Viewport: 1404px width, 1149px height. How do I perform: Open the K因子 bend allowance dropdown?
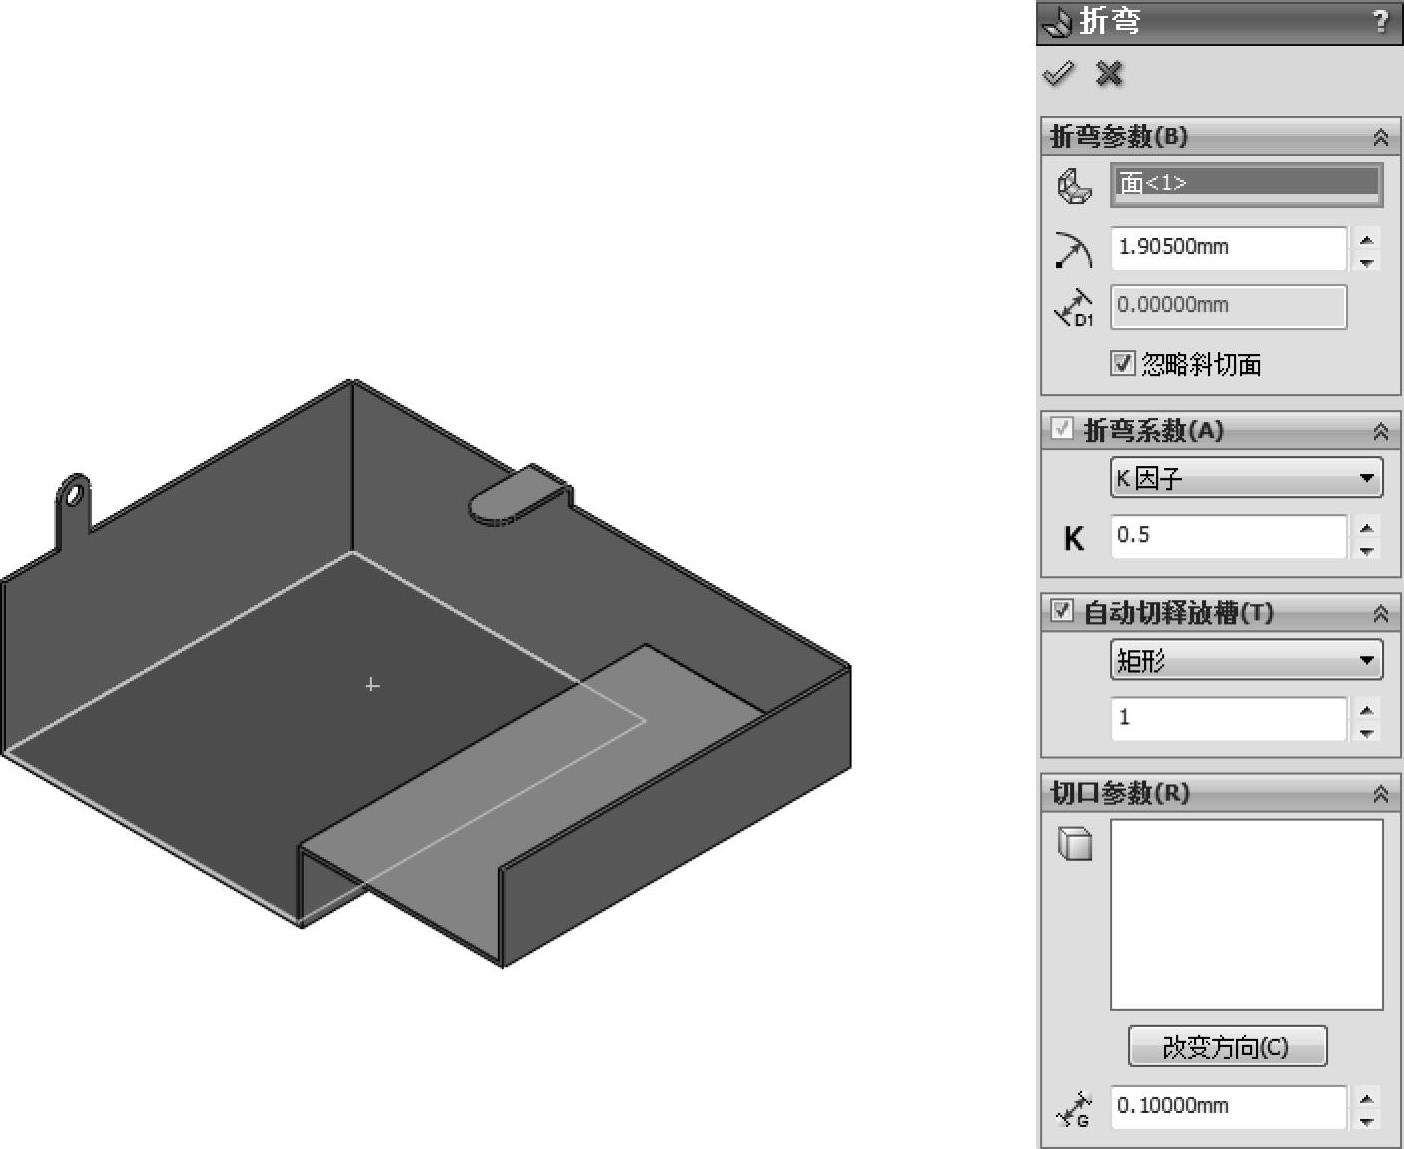[1246, 478]
